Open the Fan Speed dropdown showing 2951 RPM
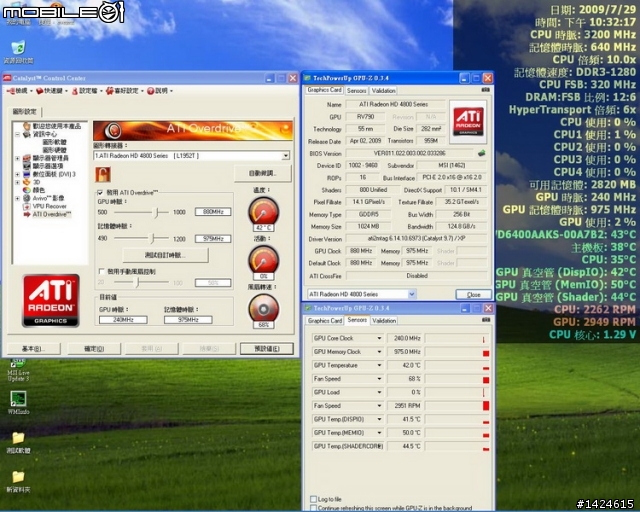 (x=379, y=405)
